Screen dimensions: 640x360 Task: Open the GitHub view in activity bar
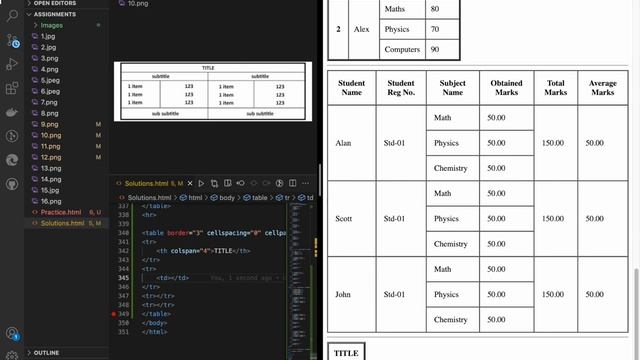pyautogui.click(x=12, y=184)
